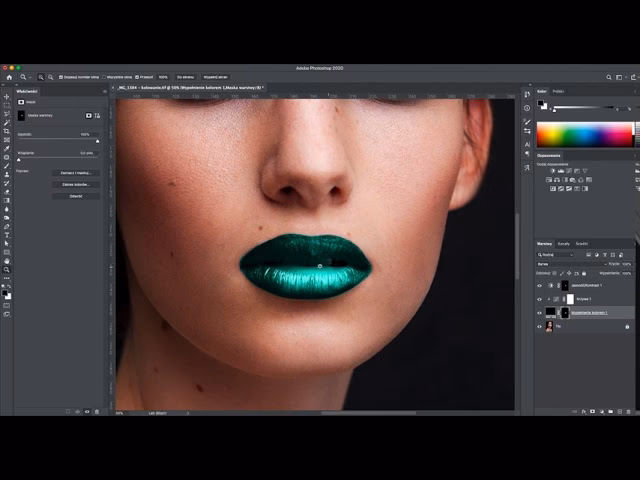Click the delete layer trash icon

click(629, 410)
